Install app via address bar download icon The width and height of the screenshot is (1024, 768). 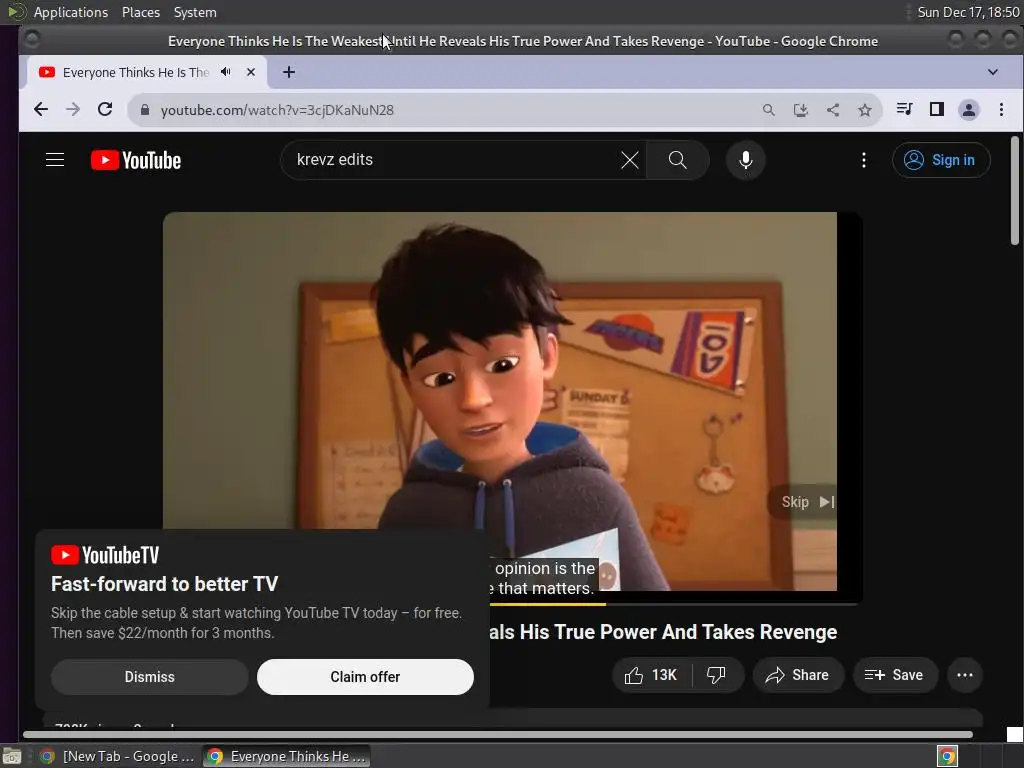(801, 110)
